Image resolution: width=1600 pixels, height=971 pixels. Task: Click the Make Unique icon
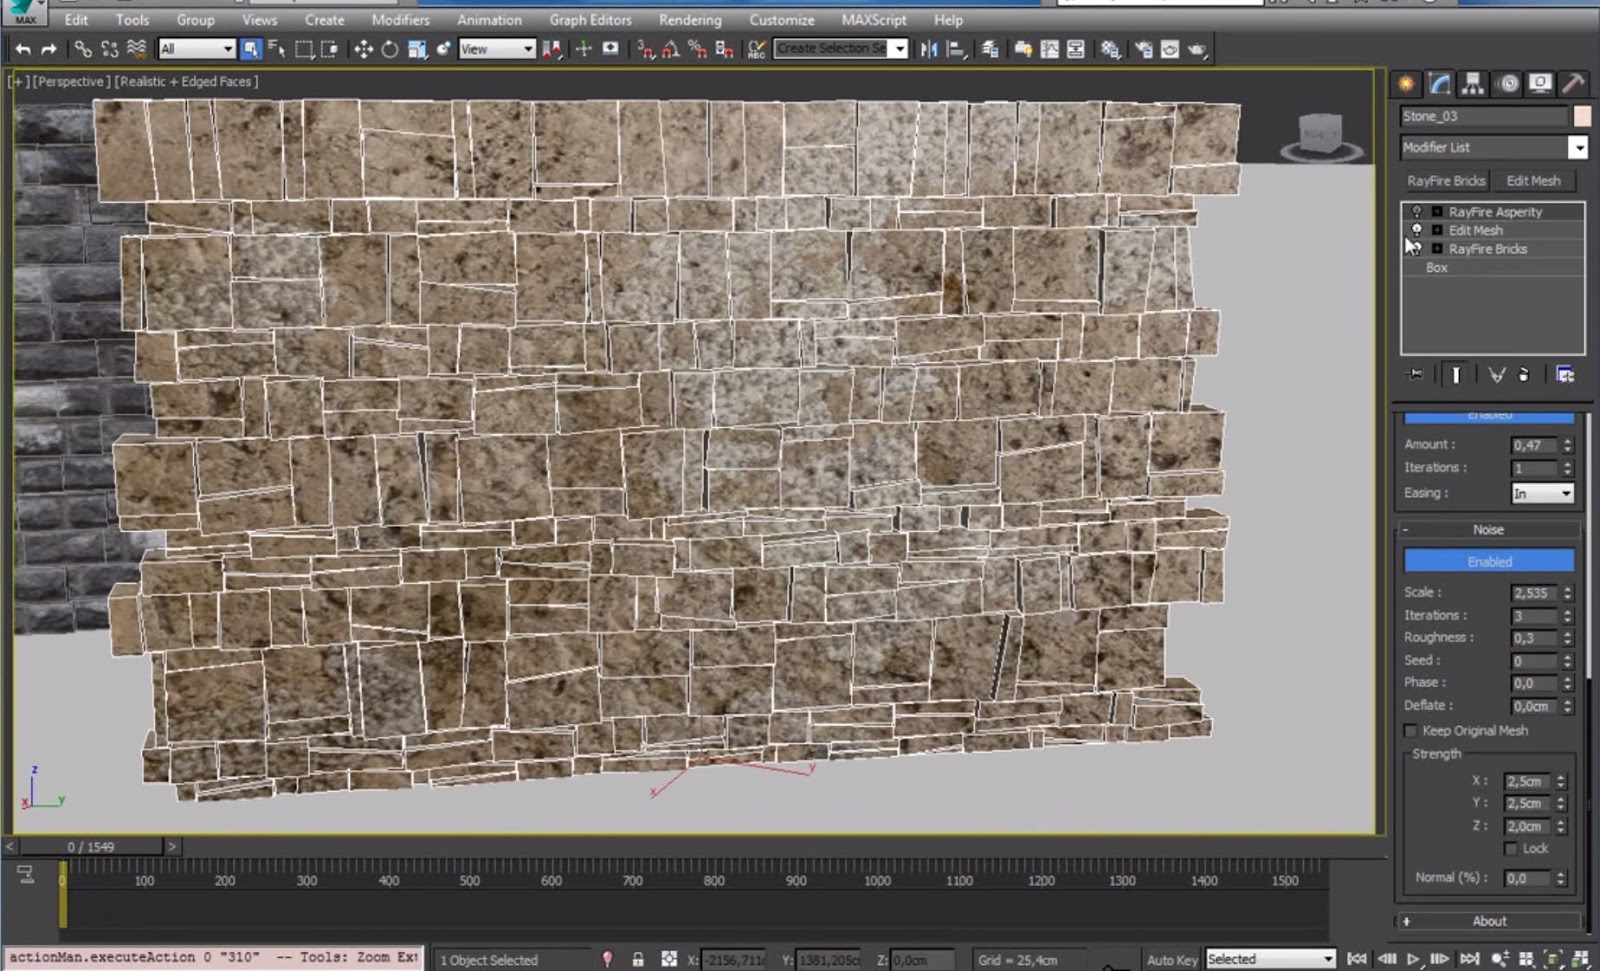[x=1497, y=375]
